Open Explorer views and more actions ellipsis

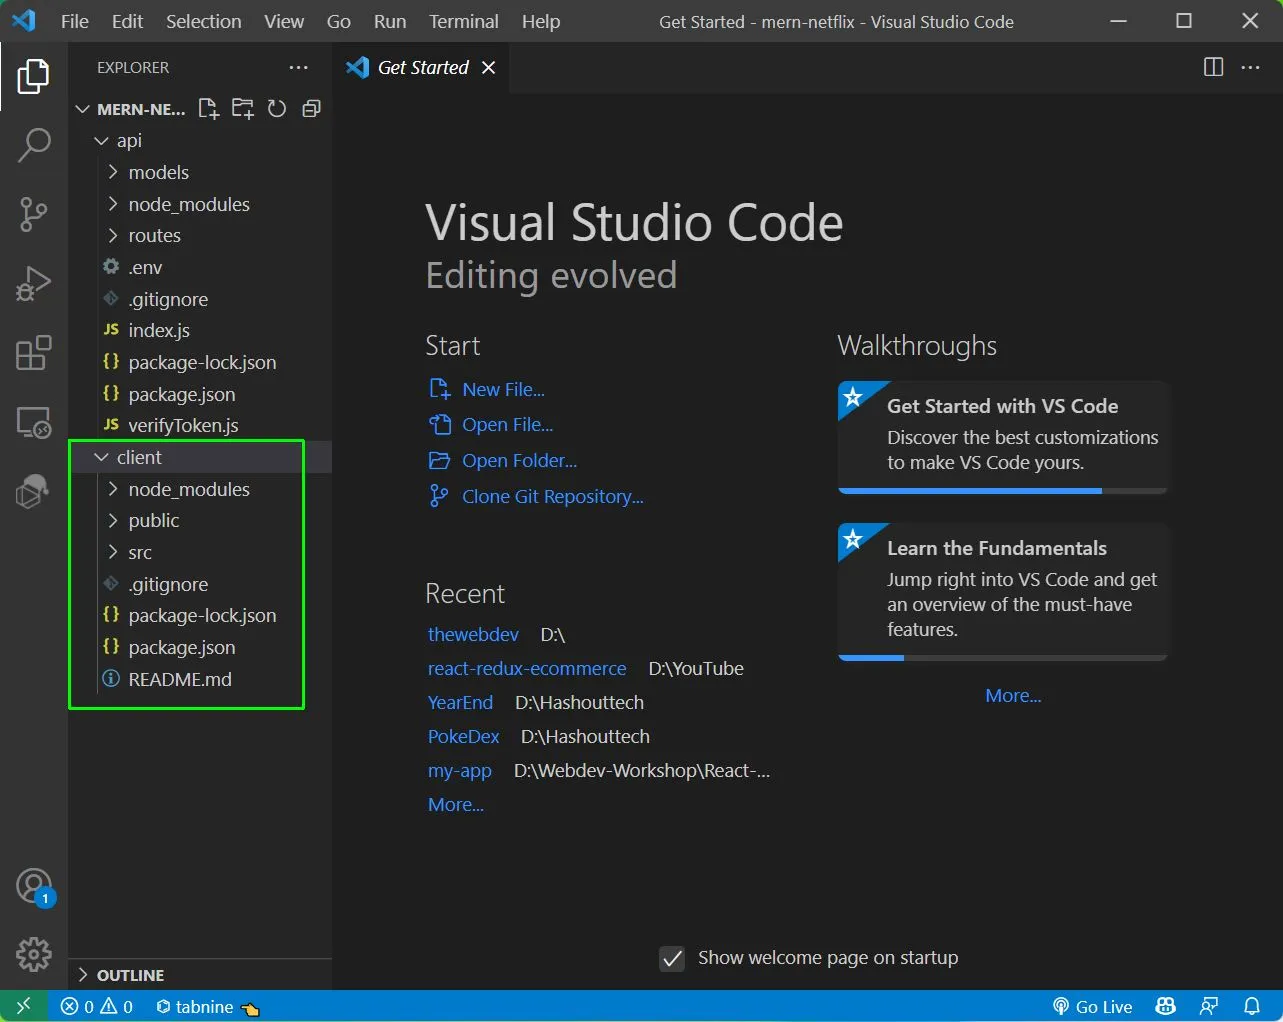point(298,67)
